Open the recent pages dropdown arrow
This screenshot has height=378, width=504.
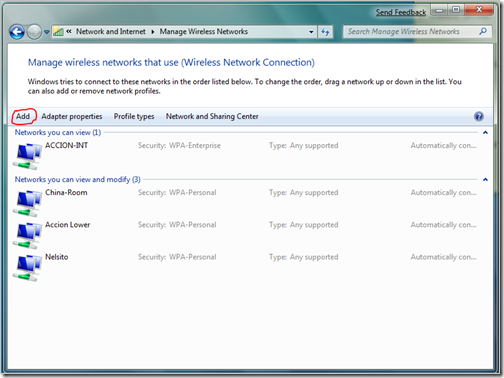click(x=46, y=32)
